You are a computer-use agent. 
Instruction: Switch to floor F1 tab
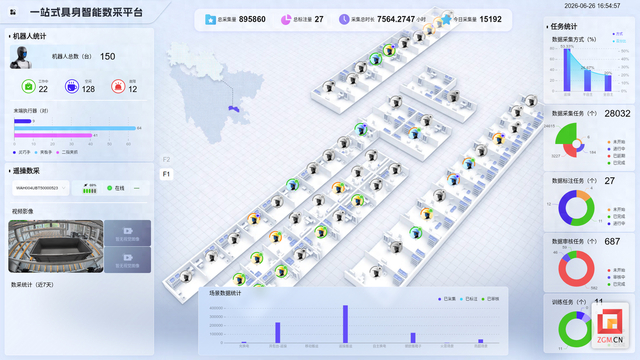166,174
